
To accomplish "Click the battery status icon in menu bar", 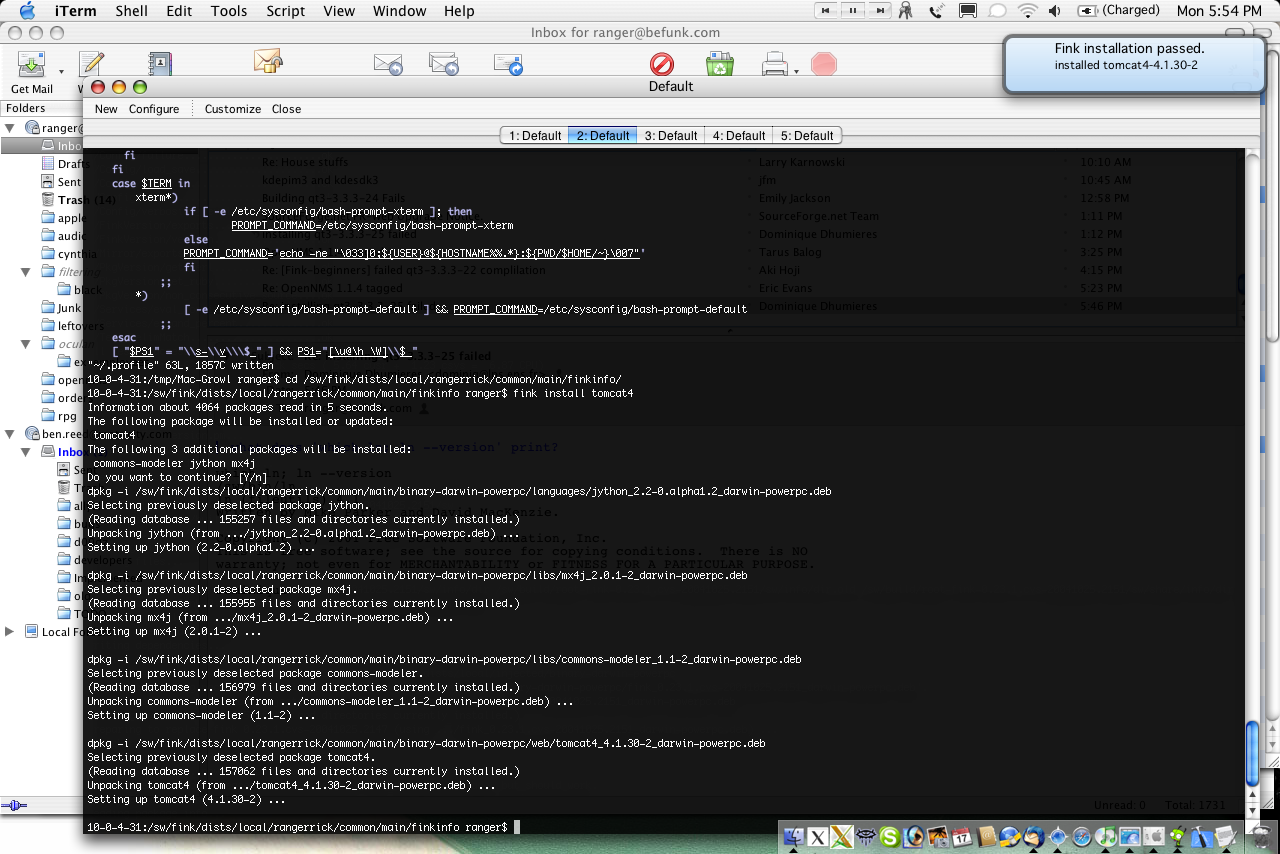I will [1087, 11].
